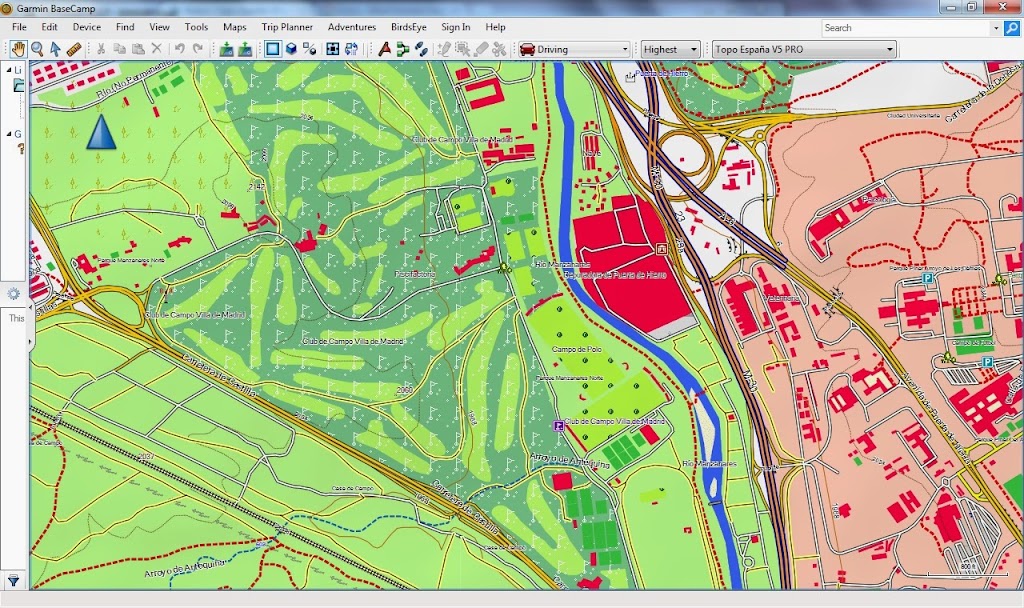The width and height of the screenshot is (1024, 608).
Task: Click into the Search field
Action: pos(906,28)
